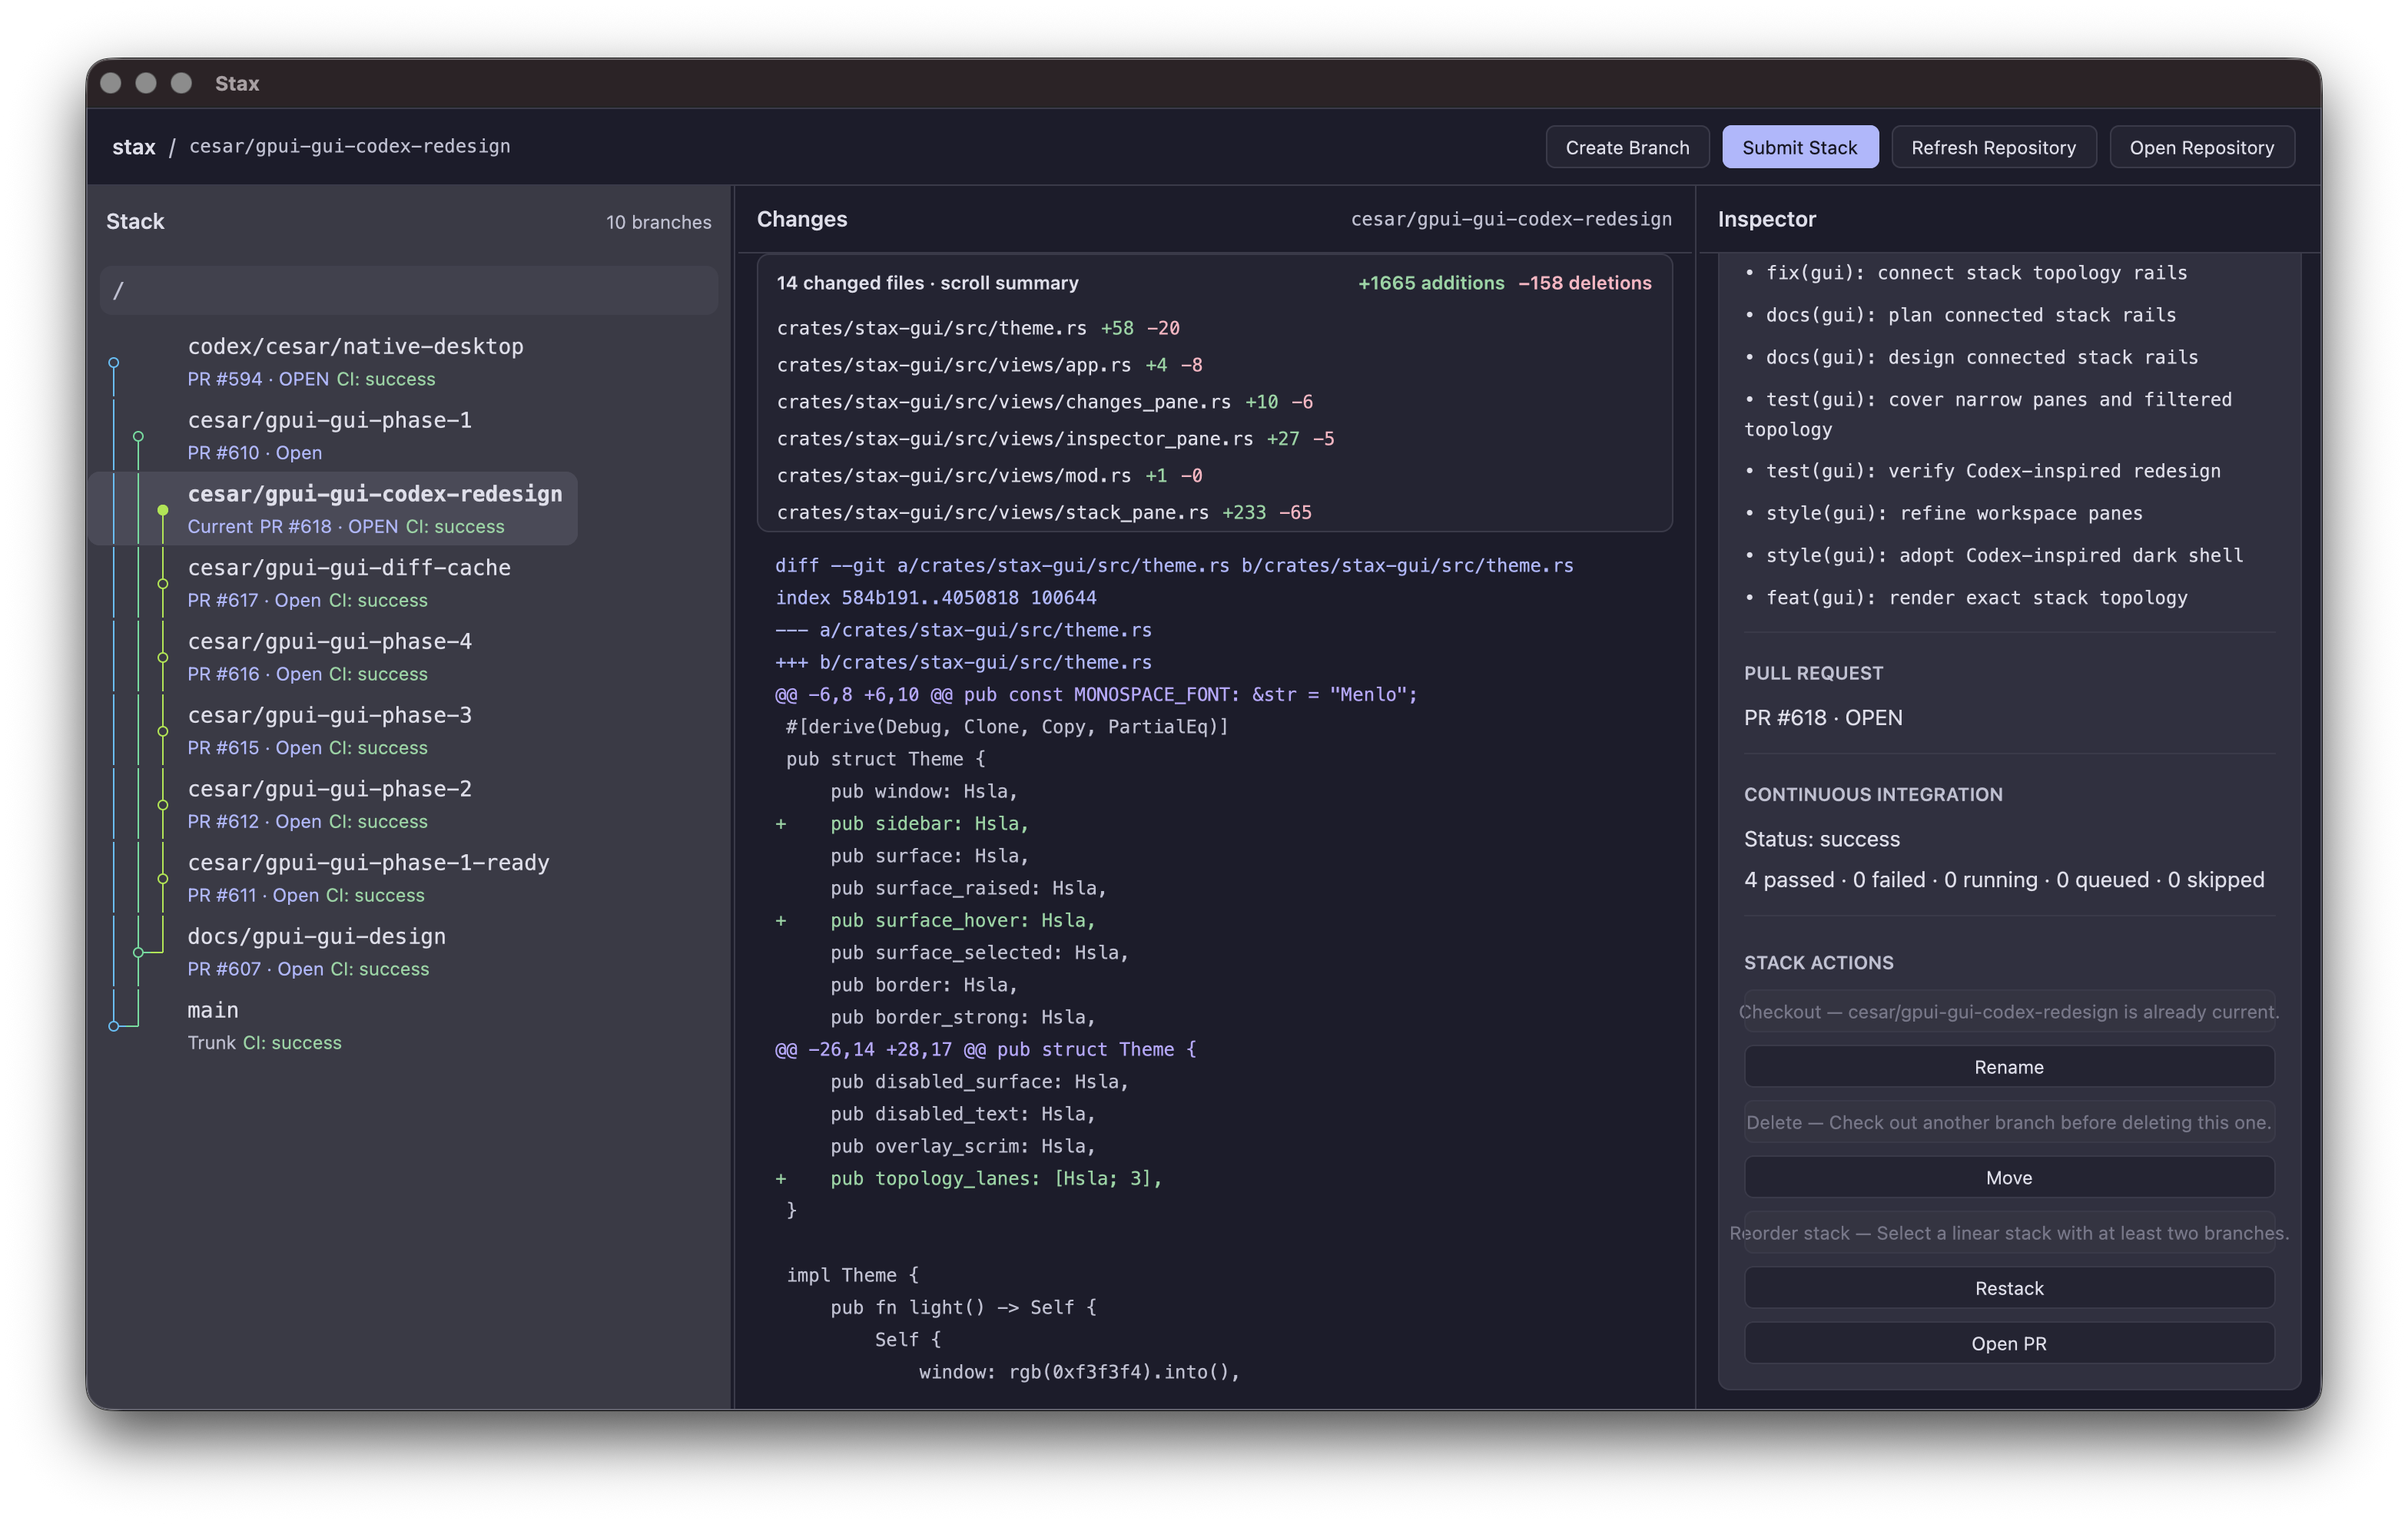This screenshot has height=1524, width=2408.
Task: Click the 14 changed files scroll summary
Action: point(927,283)
